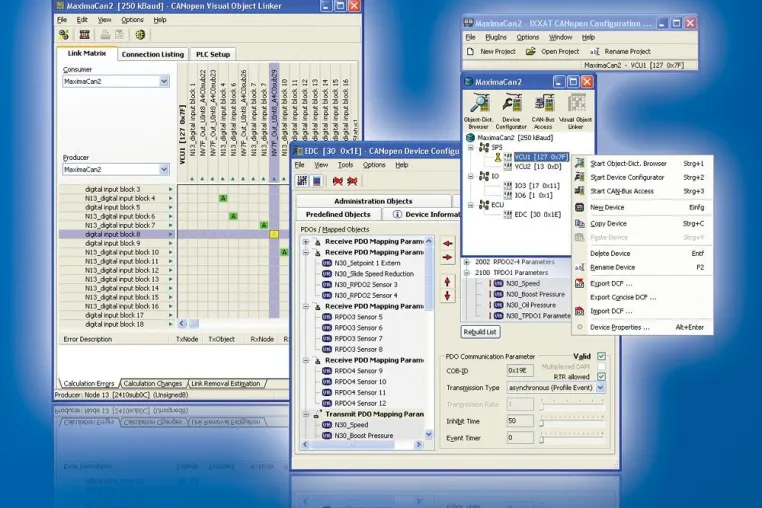The width and height of the screenshot is (762, 508).
Task: Click the red up arrow button in EDC
Action: (448, 281)
